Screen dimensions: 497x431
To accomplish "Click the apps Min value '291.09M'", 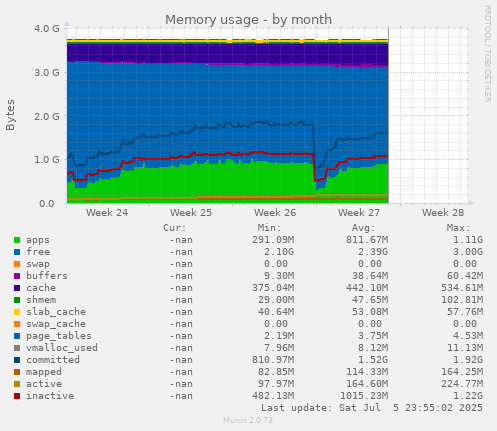I will click(x=273, y=240).
